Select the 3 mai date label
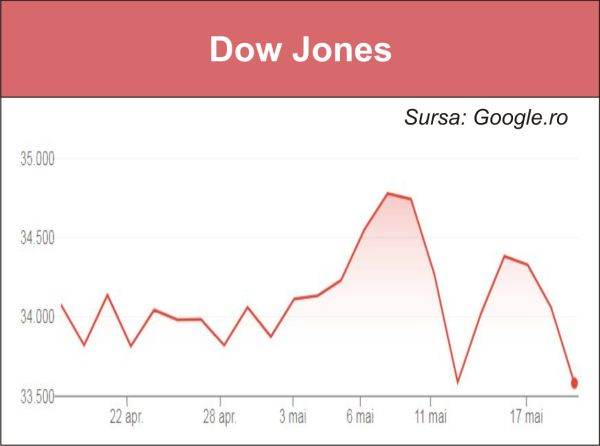The width and height of the screenshot is (600, 446). (x=293, y=417)
